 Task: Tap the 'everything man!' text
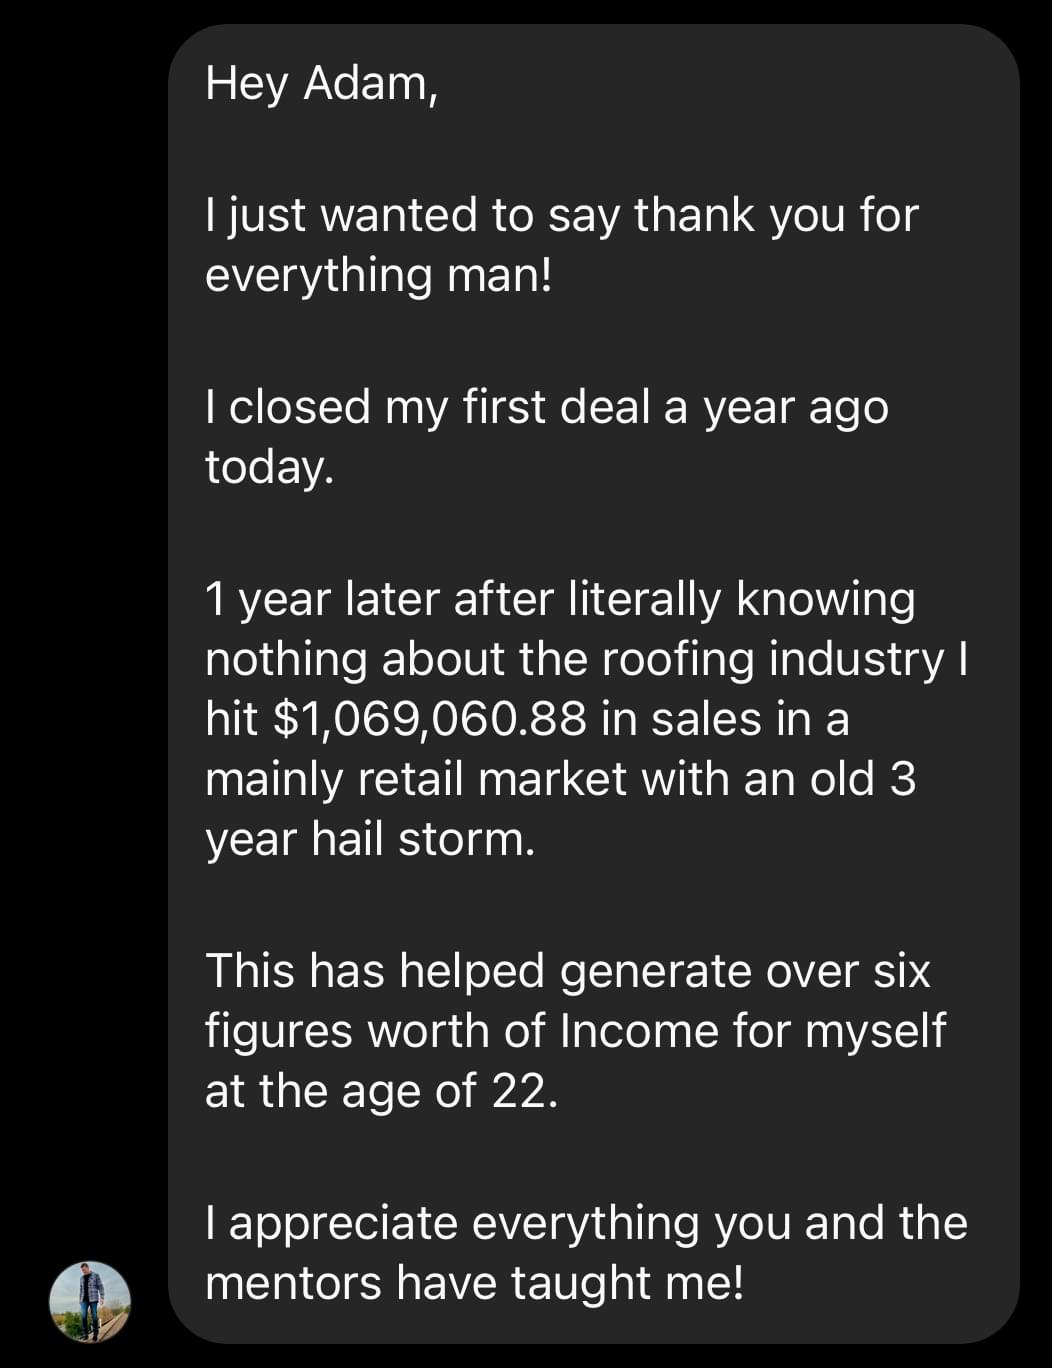(x=378, y=276)
